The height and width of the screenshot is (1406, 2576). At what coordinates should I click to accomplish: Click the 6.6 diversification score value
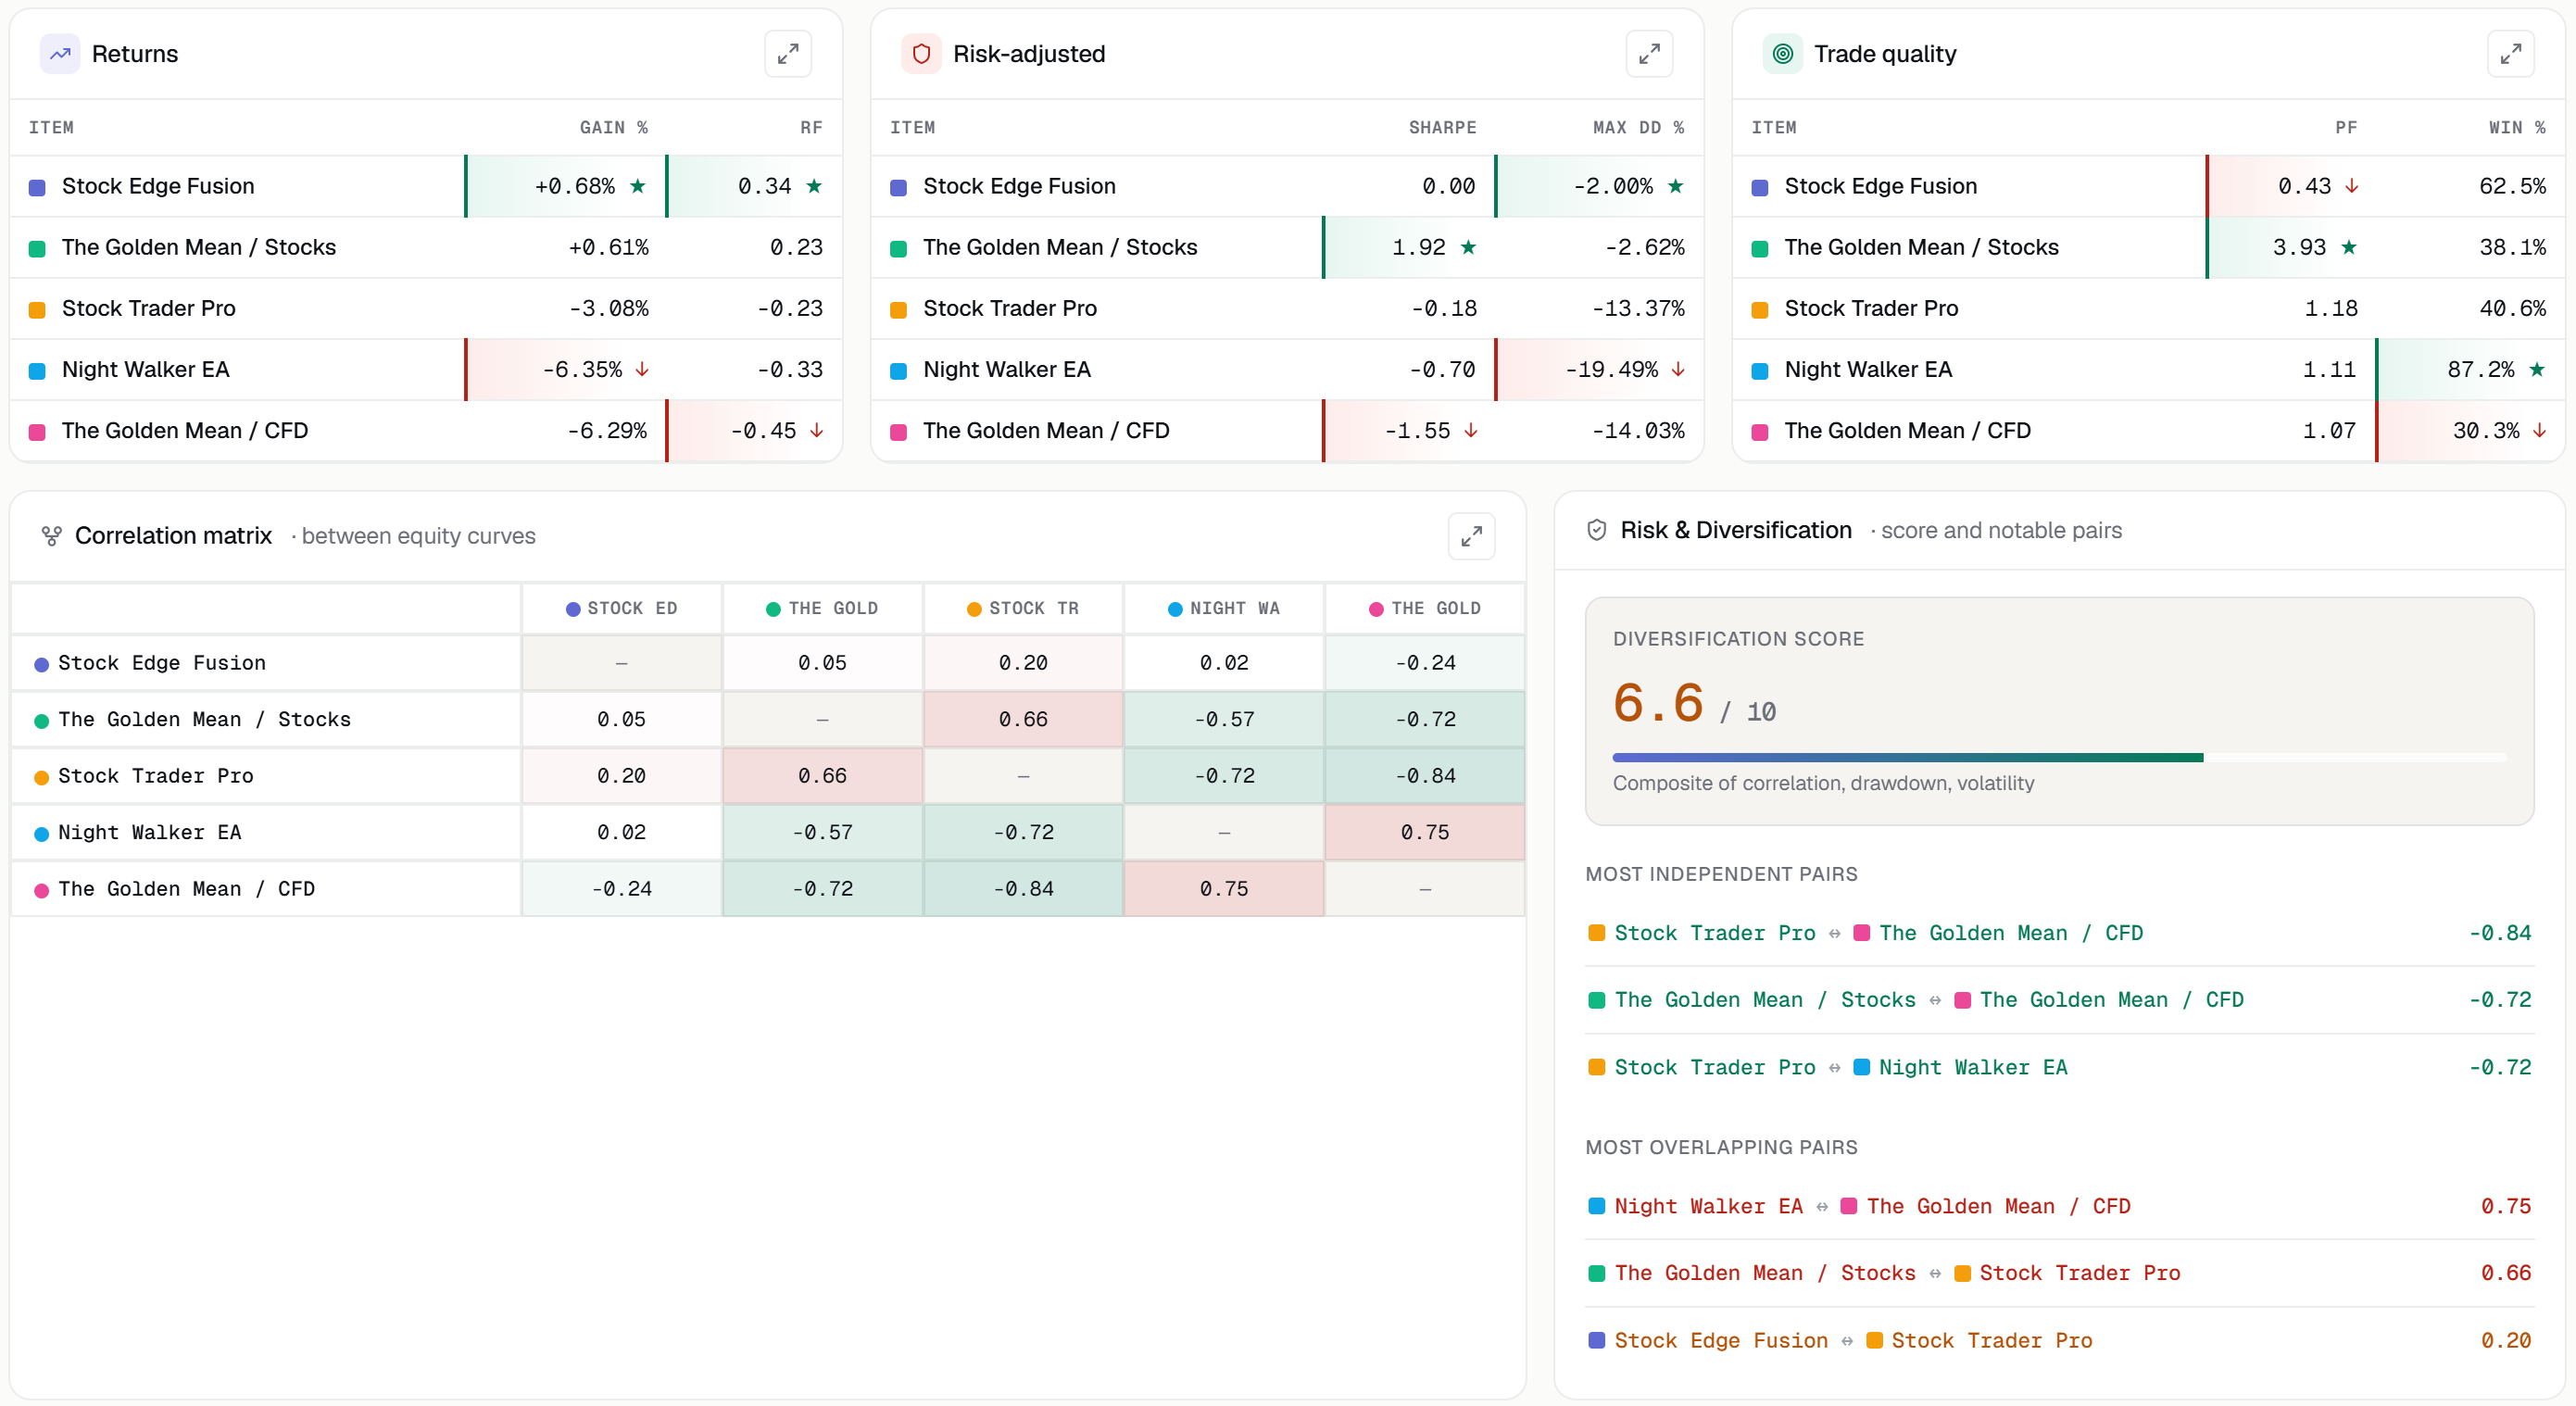coord(1658,702)
